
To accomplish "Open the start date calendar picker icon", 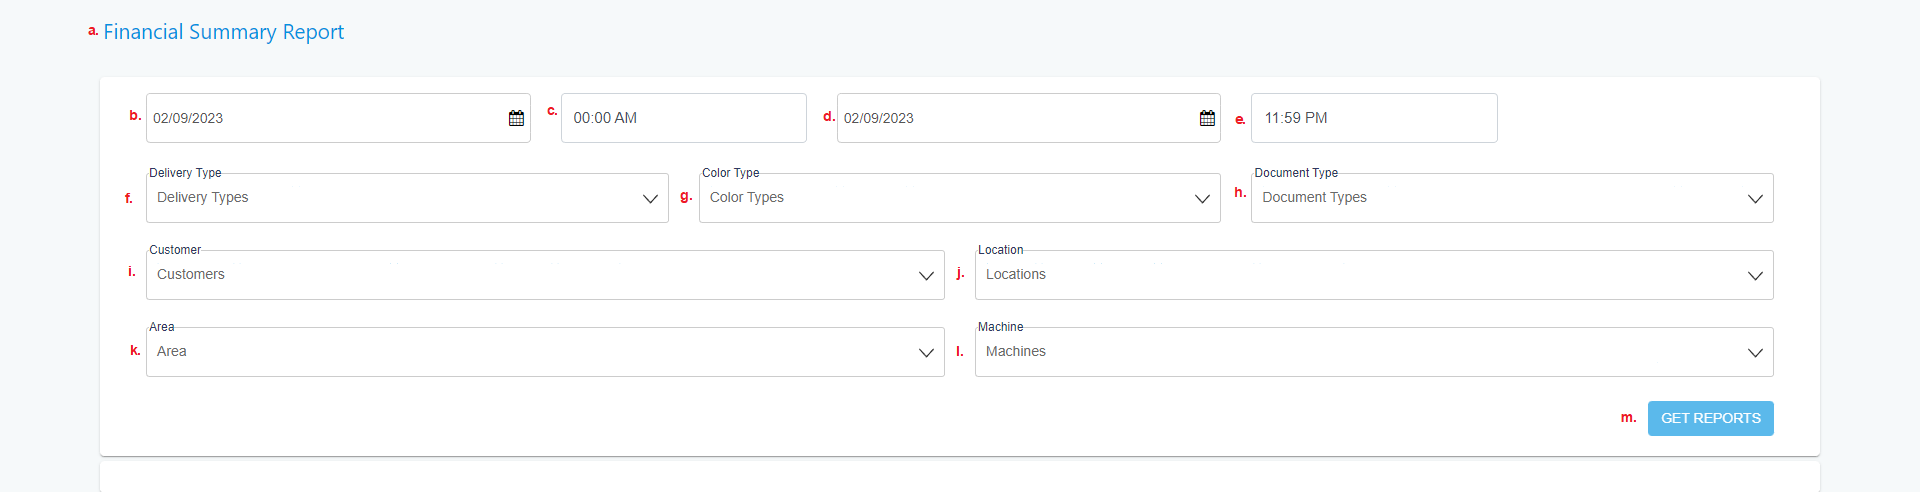I will pyautogui.click(x=516, y=118).
